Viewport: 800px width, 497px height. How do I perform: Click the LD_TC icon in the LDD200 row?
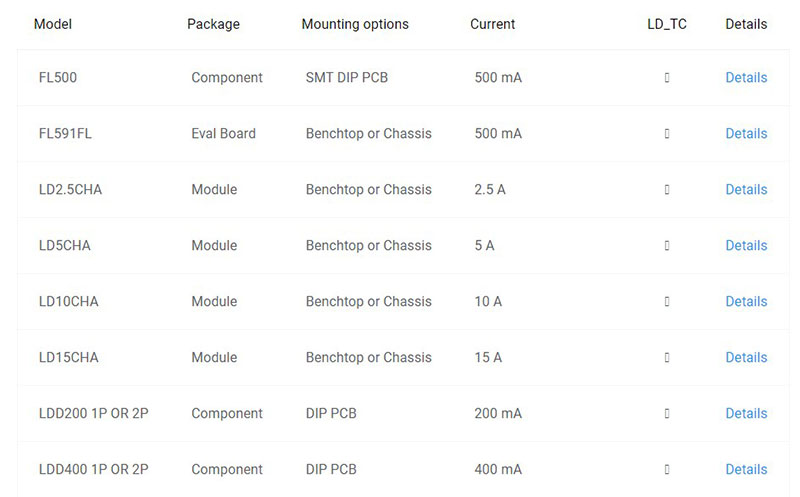pyautogui.click(x=666, y=413)
